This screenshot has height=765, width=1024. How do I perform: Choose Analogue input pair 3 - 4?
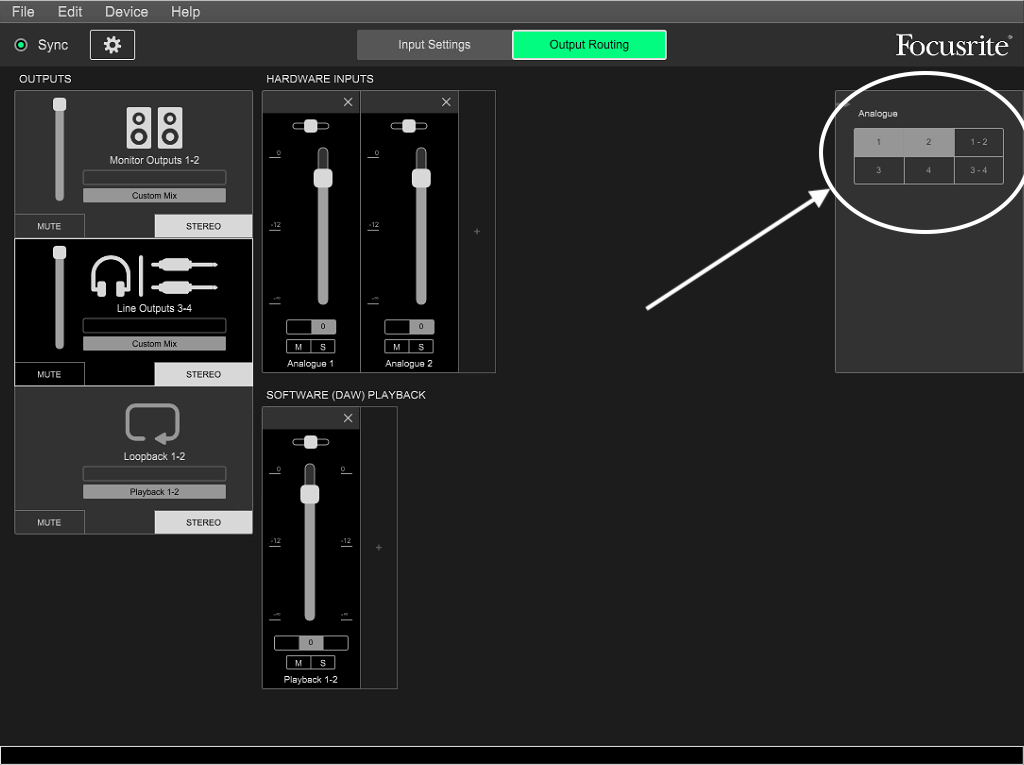[978, 171]
